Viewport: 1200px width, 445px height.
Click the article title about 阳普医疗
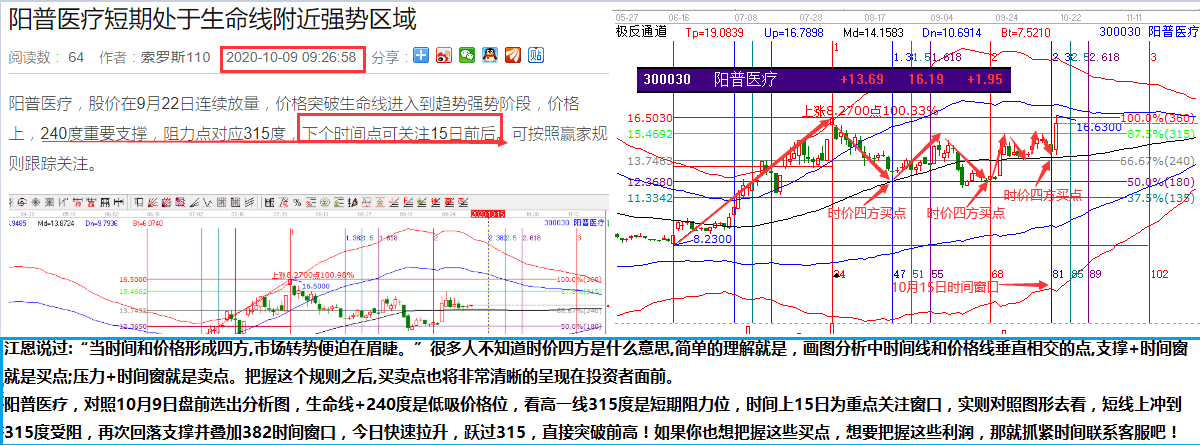coord(212,19)
